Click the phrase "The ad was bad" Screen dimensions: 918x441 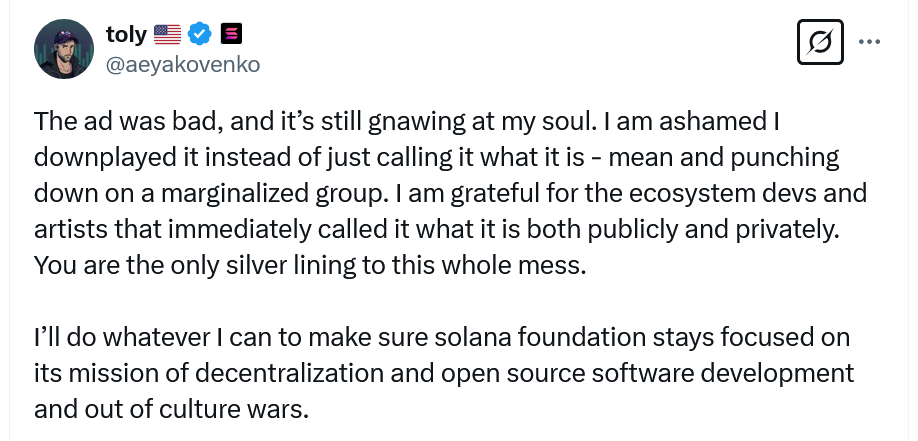tap(103, 123)
